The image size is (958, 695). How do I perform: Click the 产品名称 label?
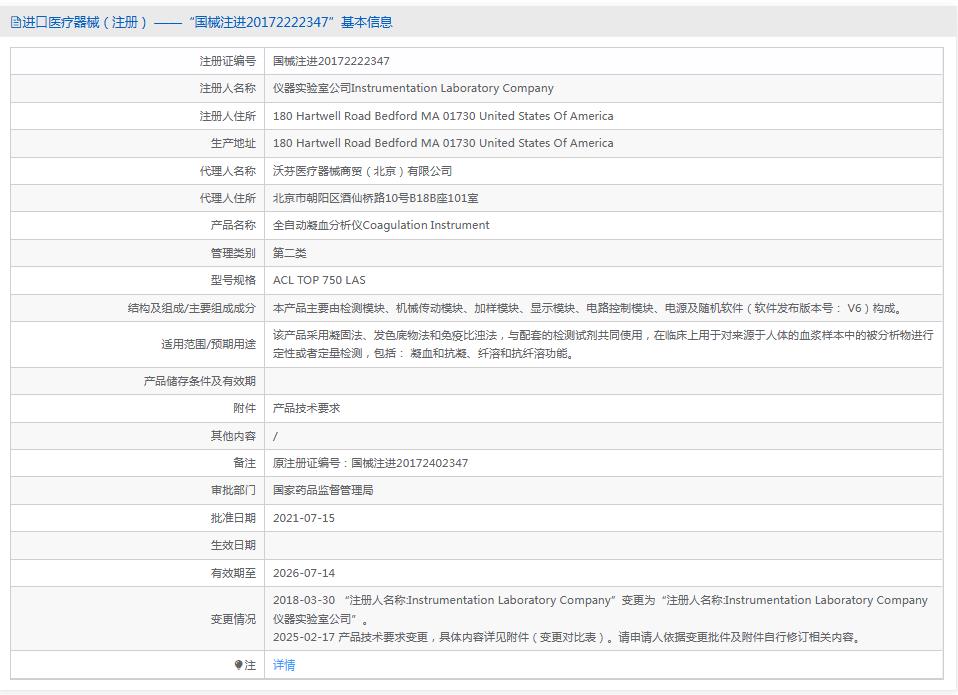233,225
